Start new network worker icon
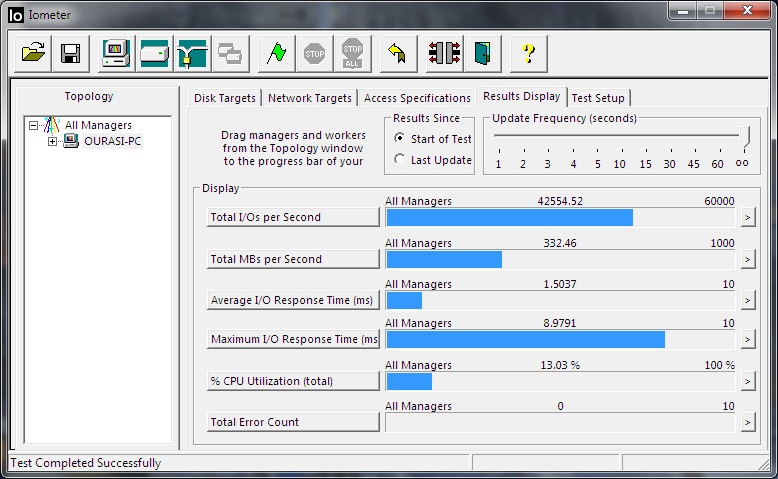 click(193, 53)
